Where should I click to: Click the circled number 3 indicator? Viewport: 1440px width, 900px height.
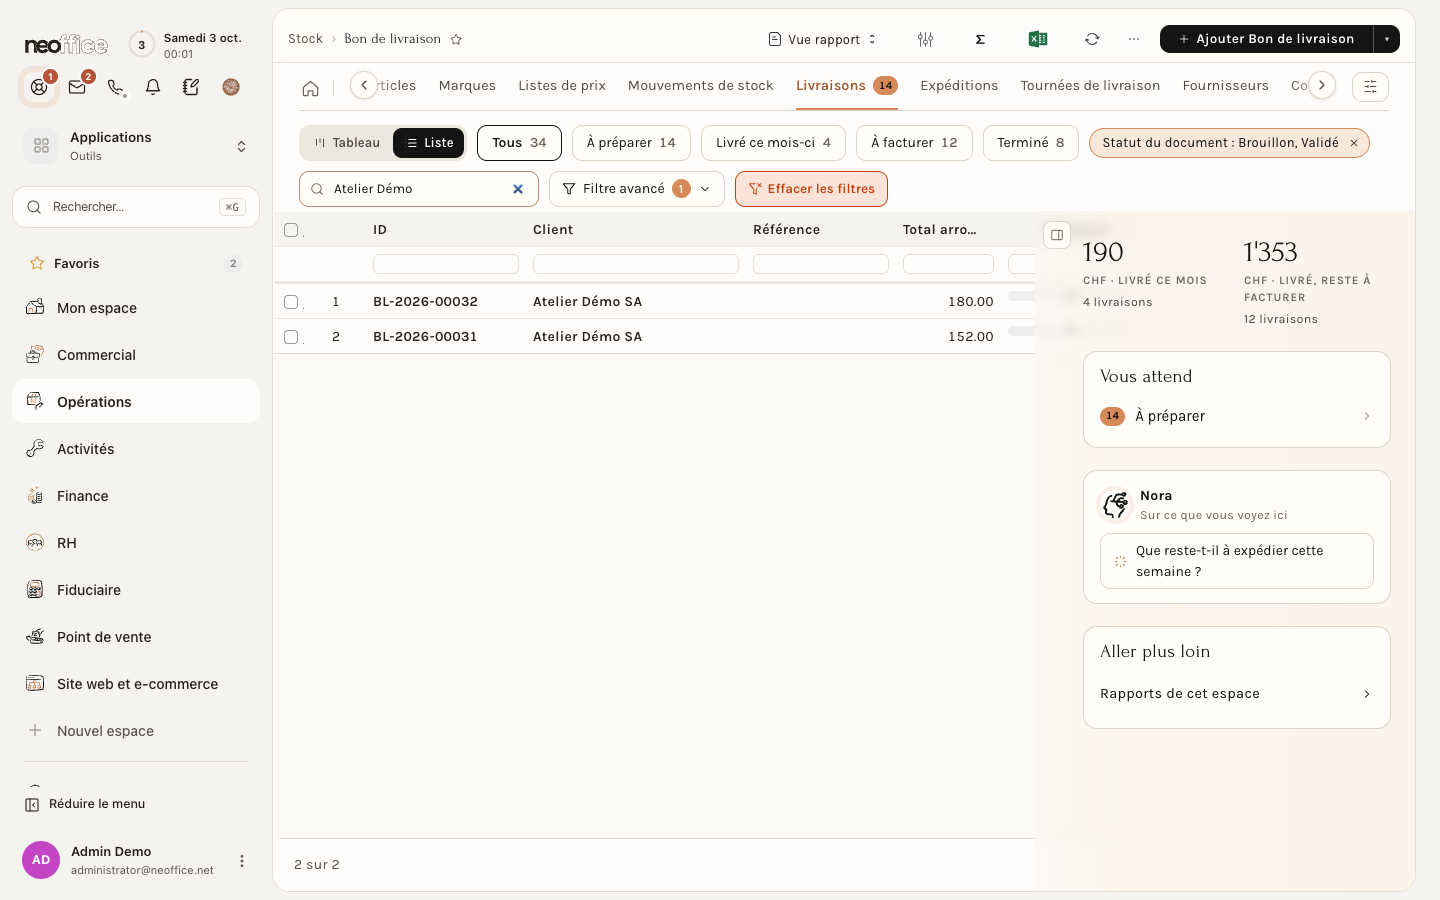coord(142,44)
